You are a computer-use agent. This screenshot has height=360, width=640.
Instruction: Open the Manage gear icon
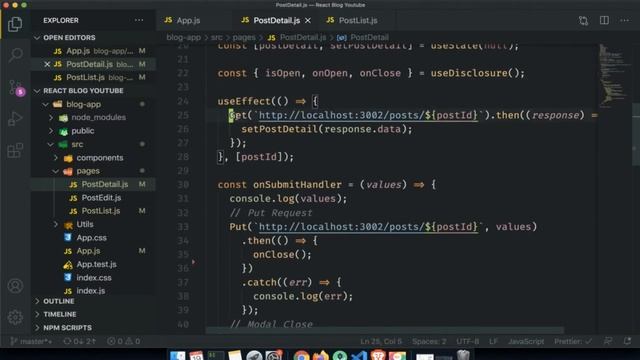pos(15,317)
